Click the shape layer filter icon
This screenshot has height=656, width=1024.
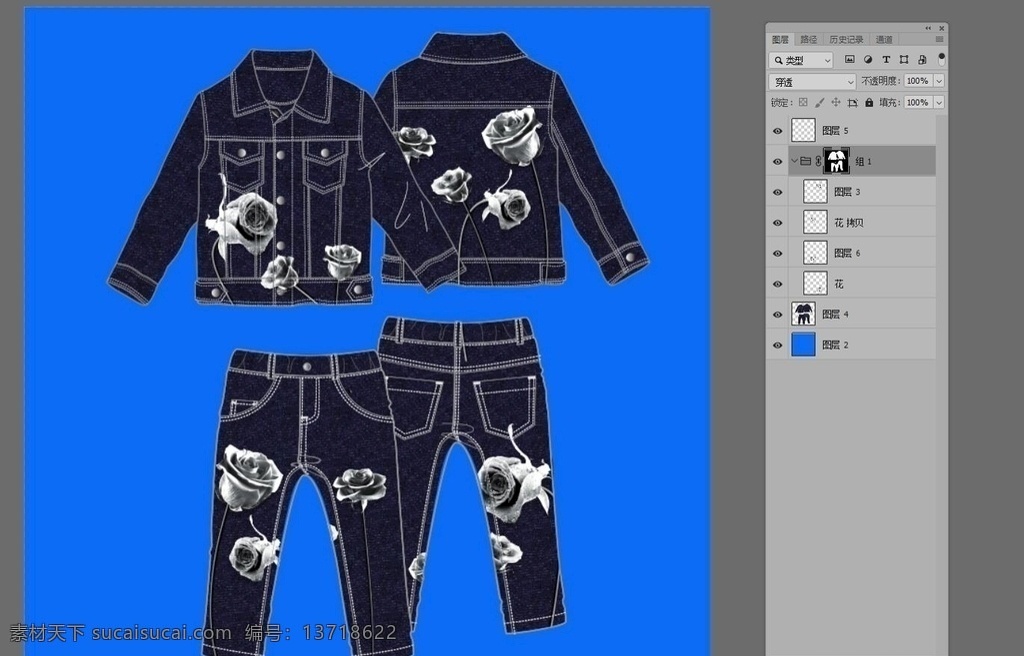pyautogui.click(x=904, y=59)
